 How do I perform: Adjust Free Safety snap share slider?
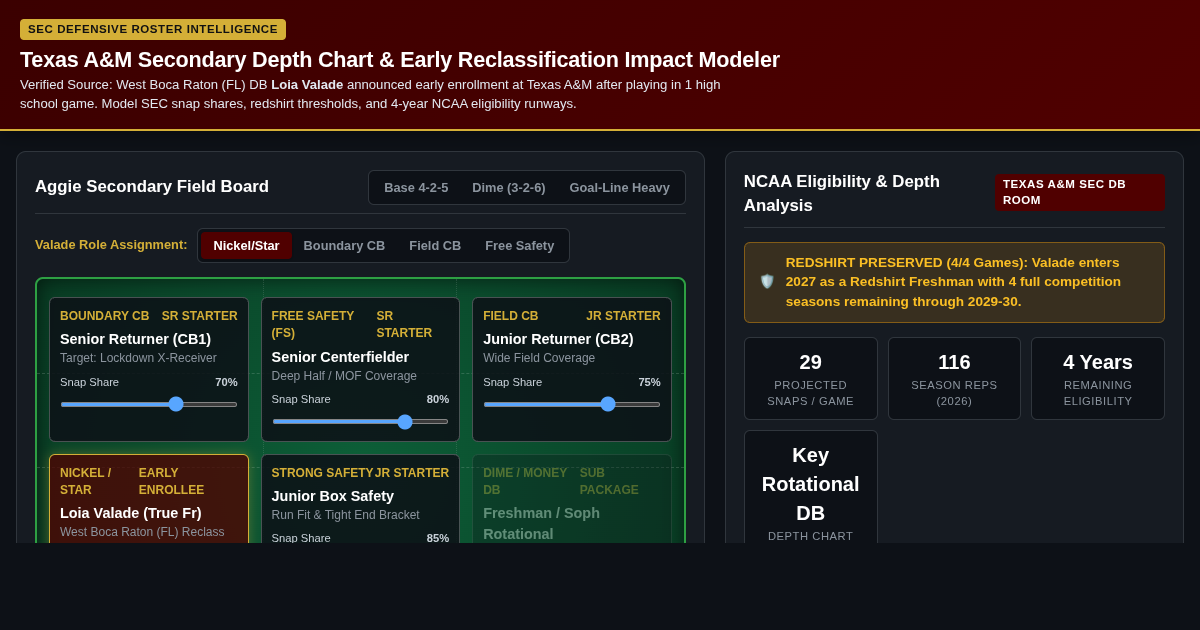point(360,421)
